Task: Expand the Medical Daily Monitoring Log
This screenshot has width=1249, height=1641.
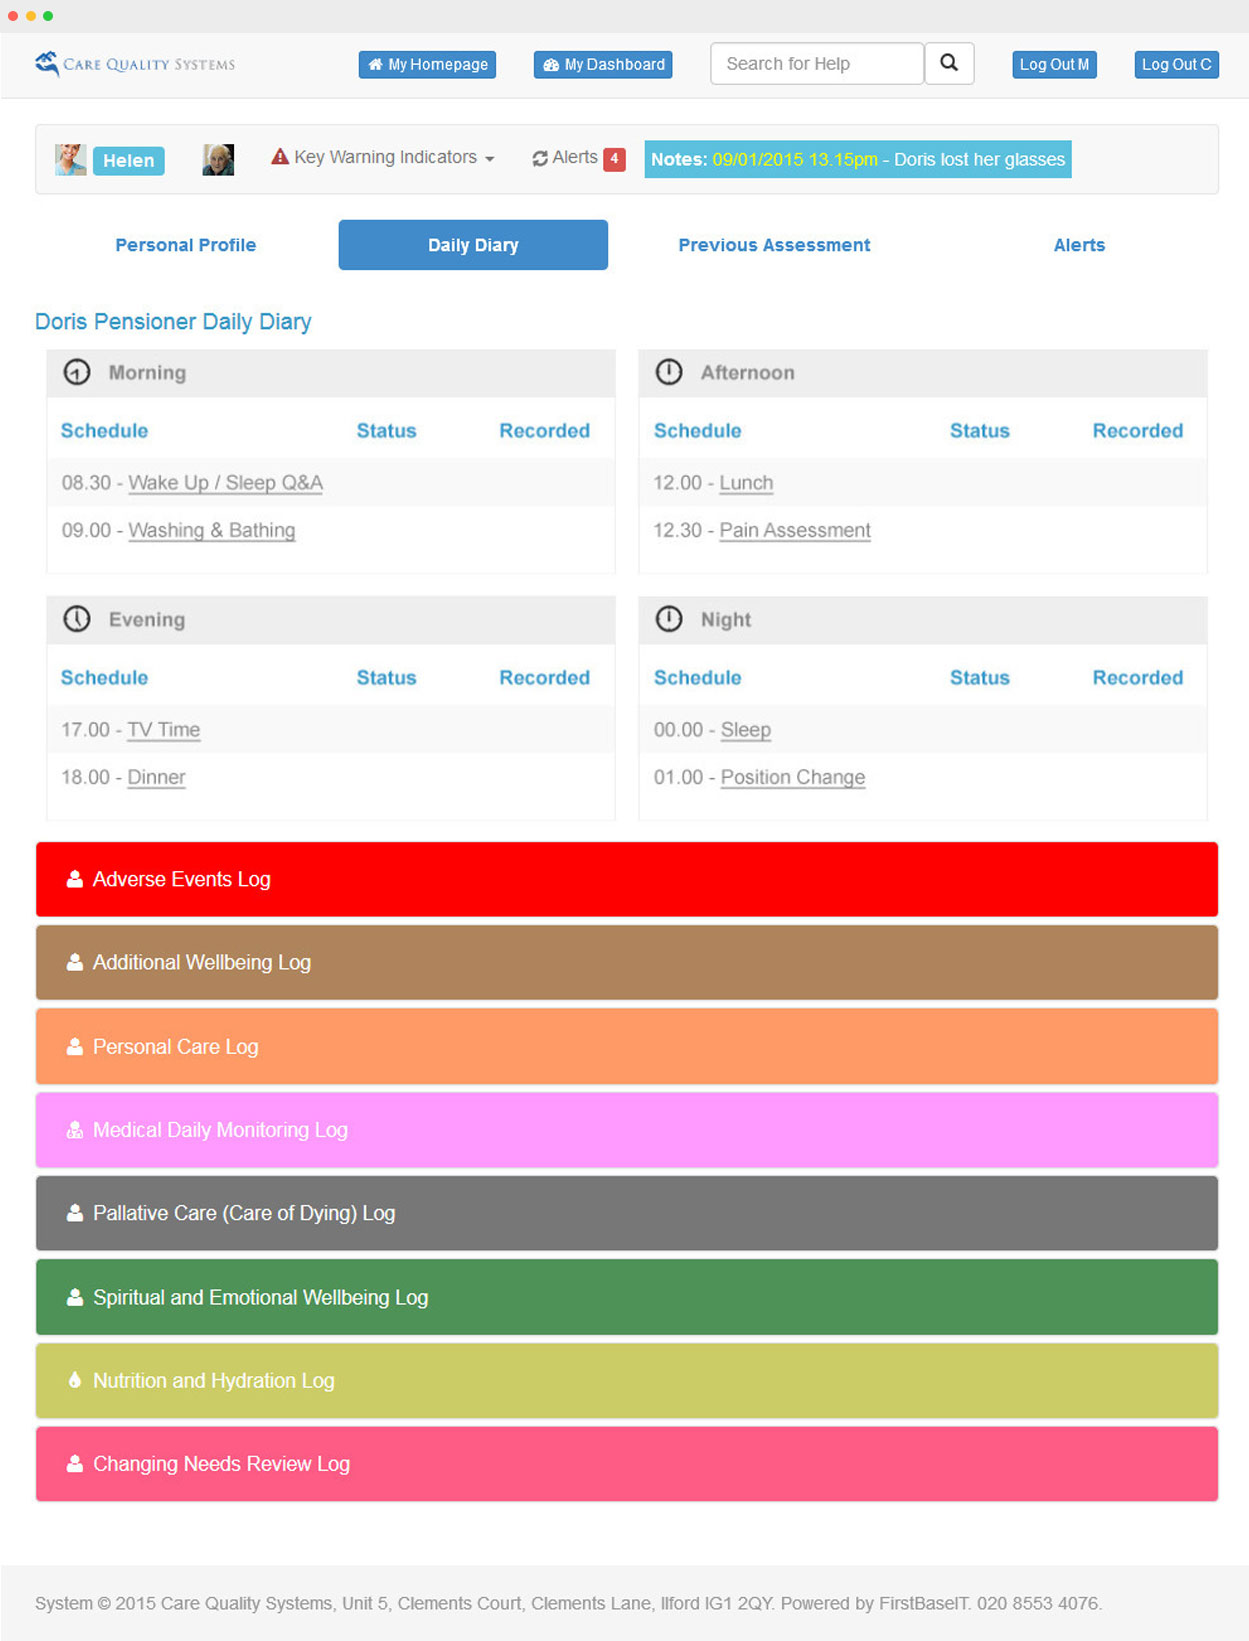Action: (x=626, y=1130)
